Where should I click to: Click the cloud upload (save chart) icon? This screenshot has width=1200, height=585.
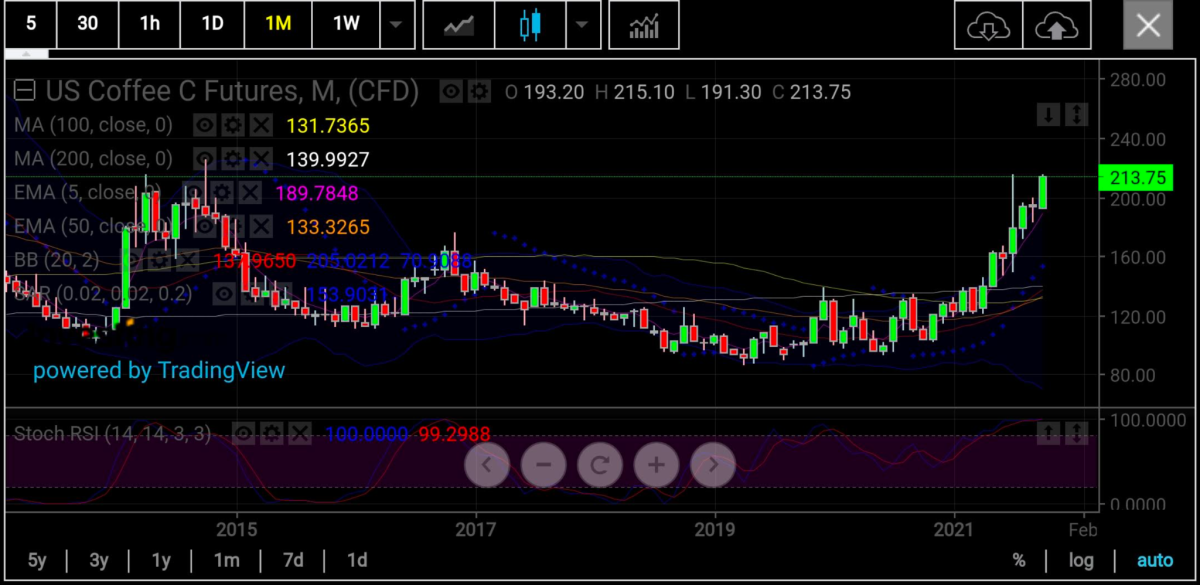tap(1055, 25)
